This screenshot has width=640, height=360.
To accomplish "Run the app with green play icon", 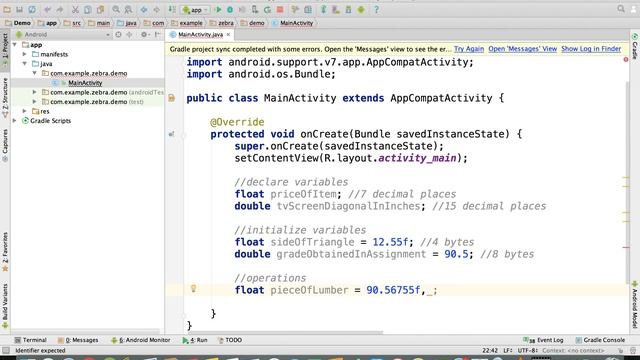I will coord(218,9).
